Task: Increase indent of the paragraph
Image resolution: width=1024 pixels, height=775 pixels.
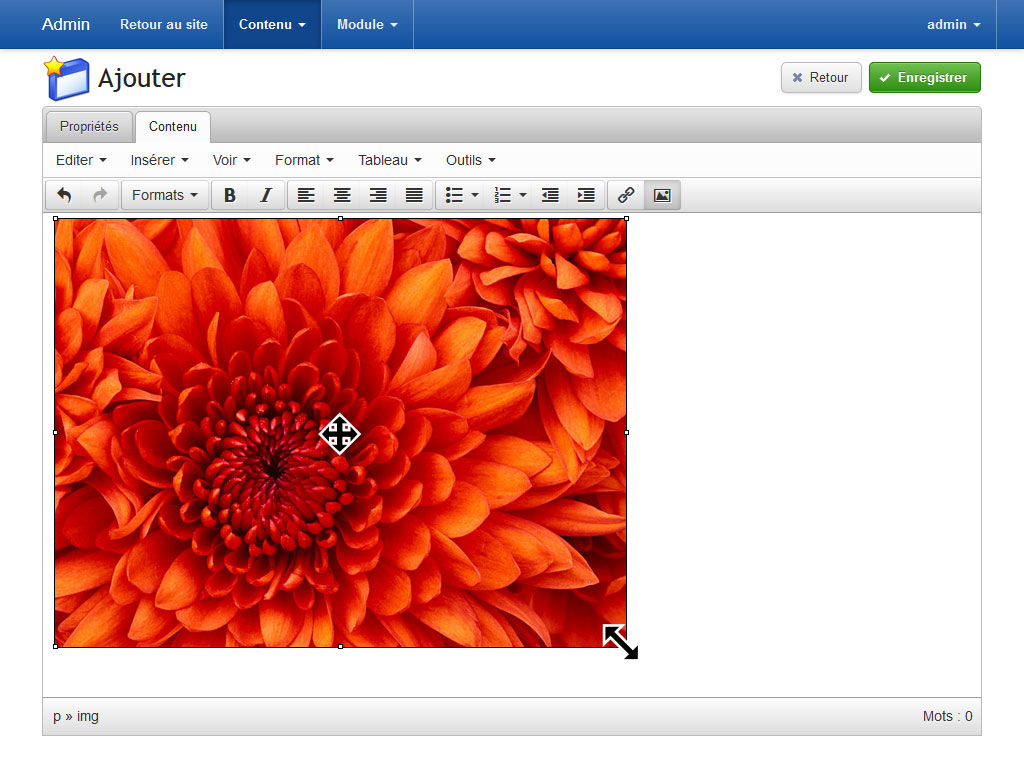Action: pos(586,195)
